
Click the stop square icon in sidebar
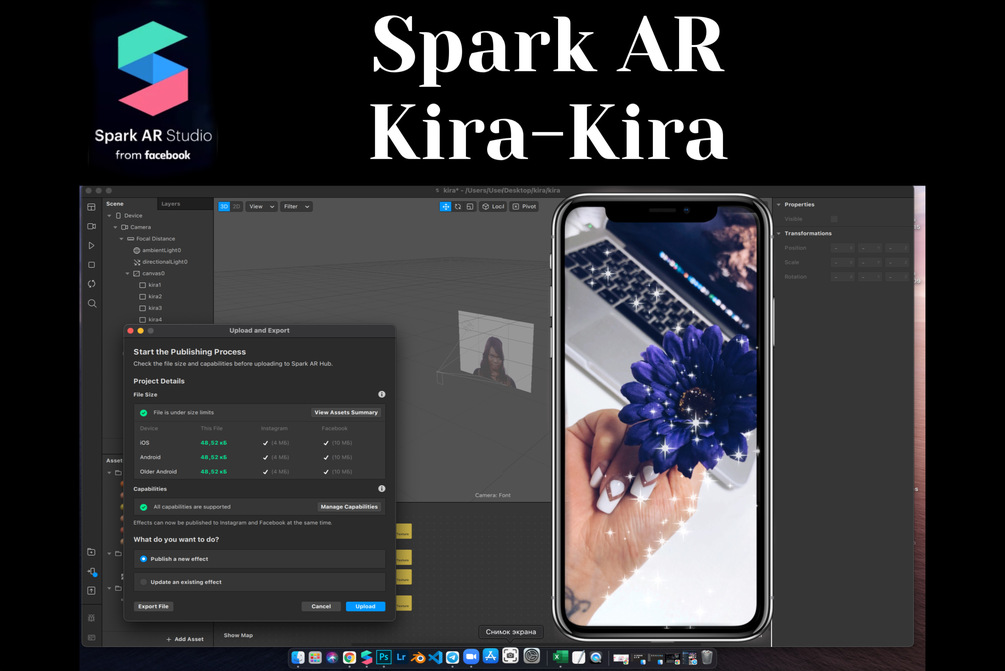pos(92,265)
